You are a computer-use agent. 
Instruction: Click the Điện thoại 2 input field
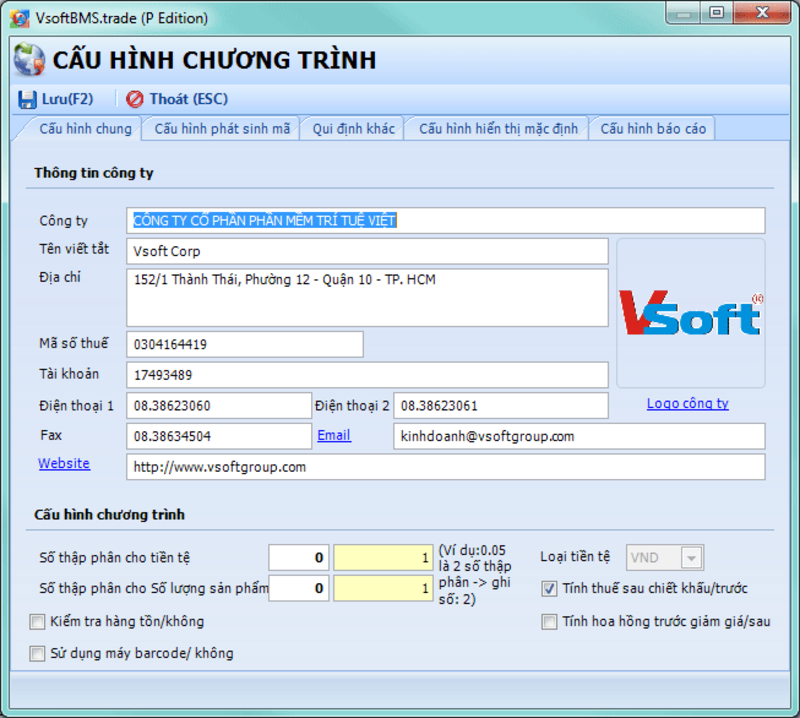[x=500, y=406]
